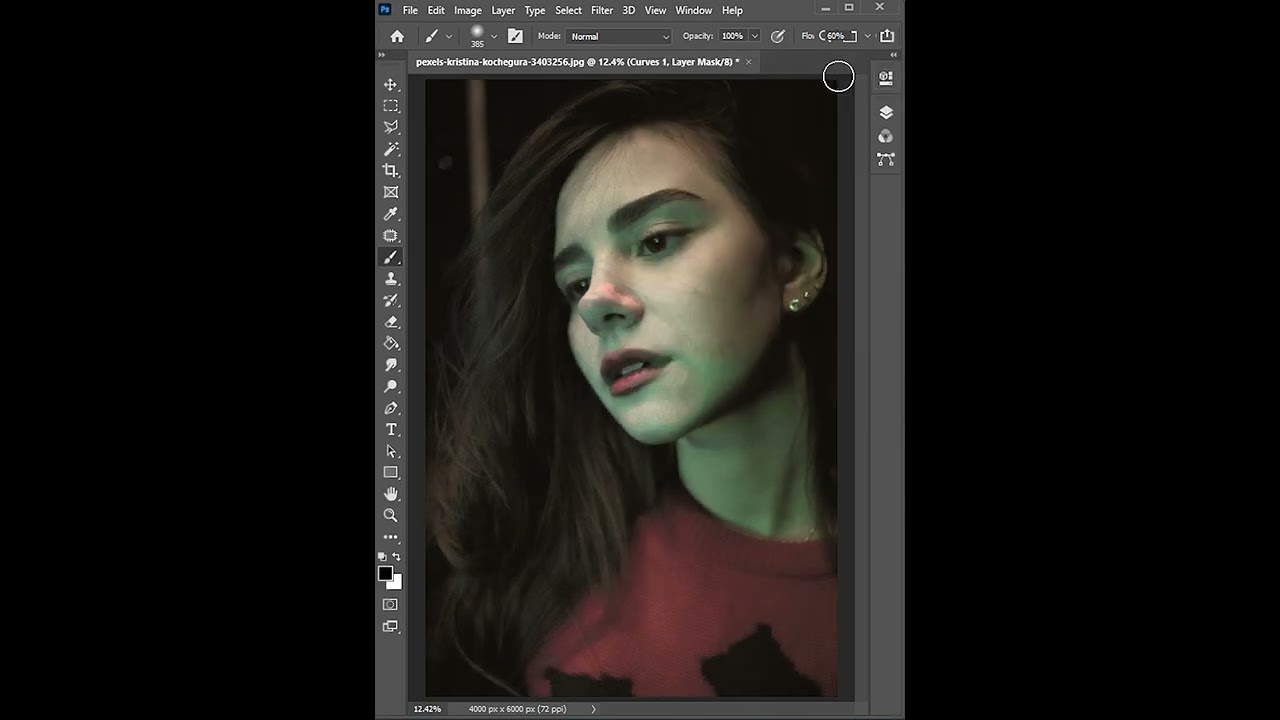Screen dimensions: 1280x720
Task: Open the Image menu
Action: point(468,10)
